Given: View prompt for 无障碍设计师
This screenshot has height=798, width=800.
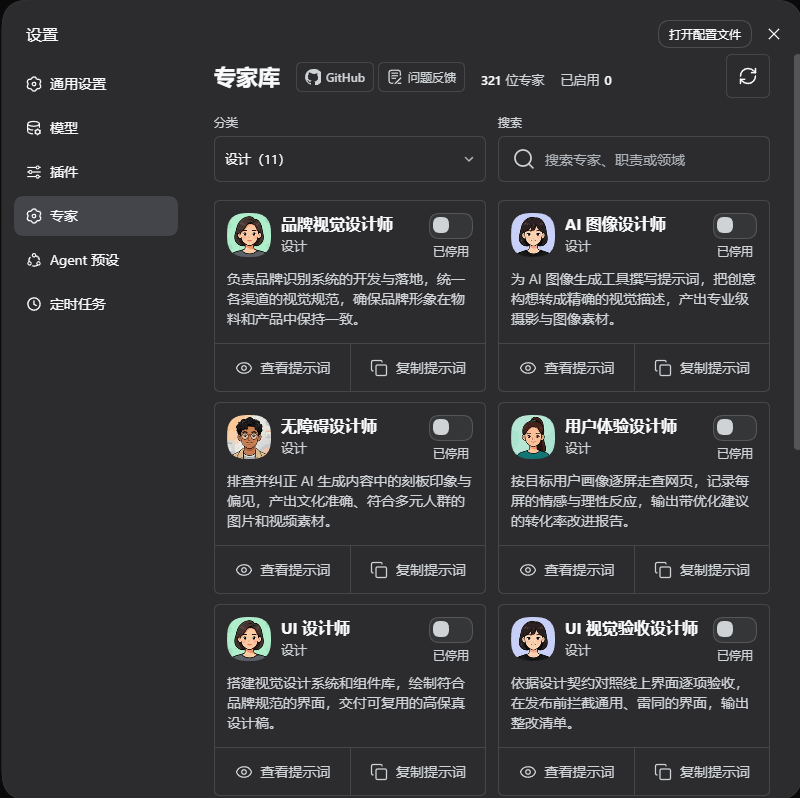Looking at the screenshot, I should tap(283, 570).
